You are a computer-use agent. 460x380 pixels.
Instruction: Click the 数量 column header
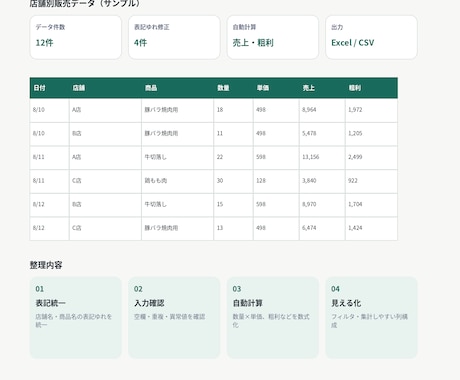[x=233, y=88]
